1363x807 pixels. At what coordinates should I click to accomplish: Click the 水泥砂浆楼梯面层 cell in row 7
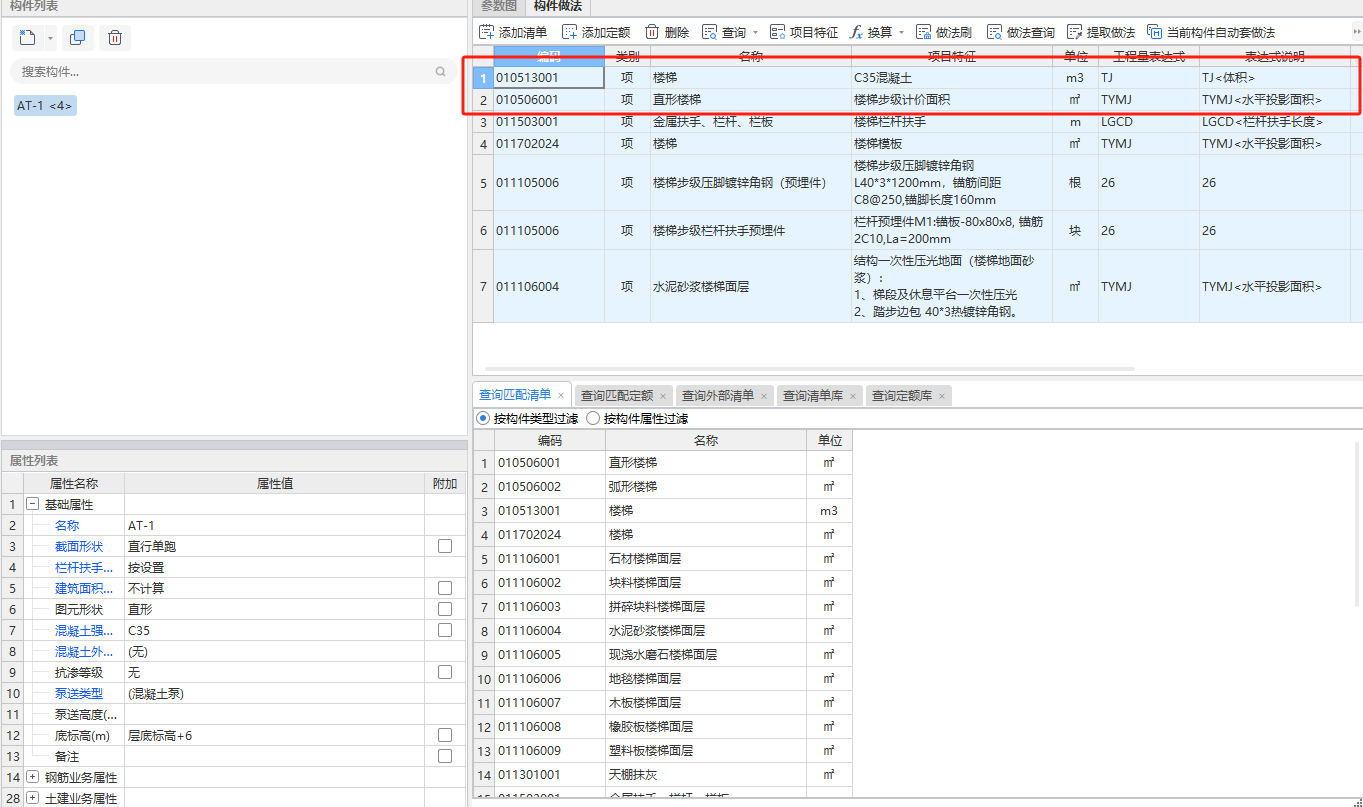[x=750, y=286]
